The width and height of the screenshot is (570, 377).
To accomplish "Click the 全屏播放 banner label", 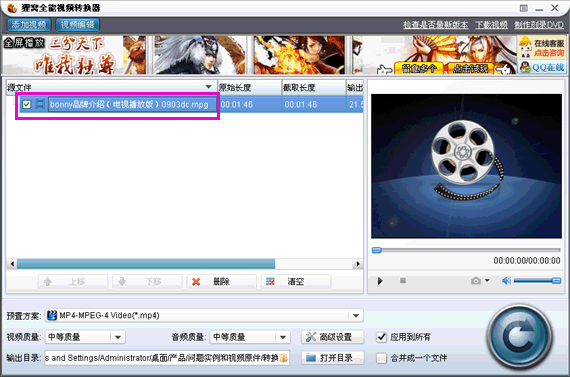I will click(x=24, y=43).
